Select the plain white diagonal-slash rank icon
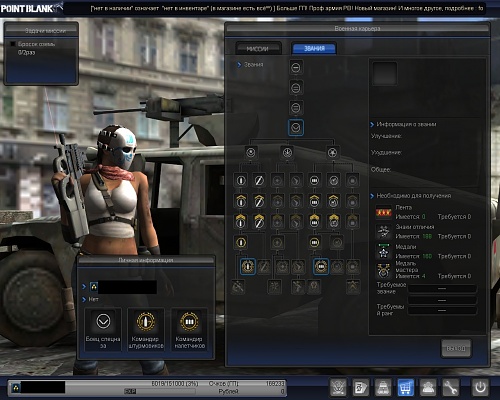 tap(259, 180)
